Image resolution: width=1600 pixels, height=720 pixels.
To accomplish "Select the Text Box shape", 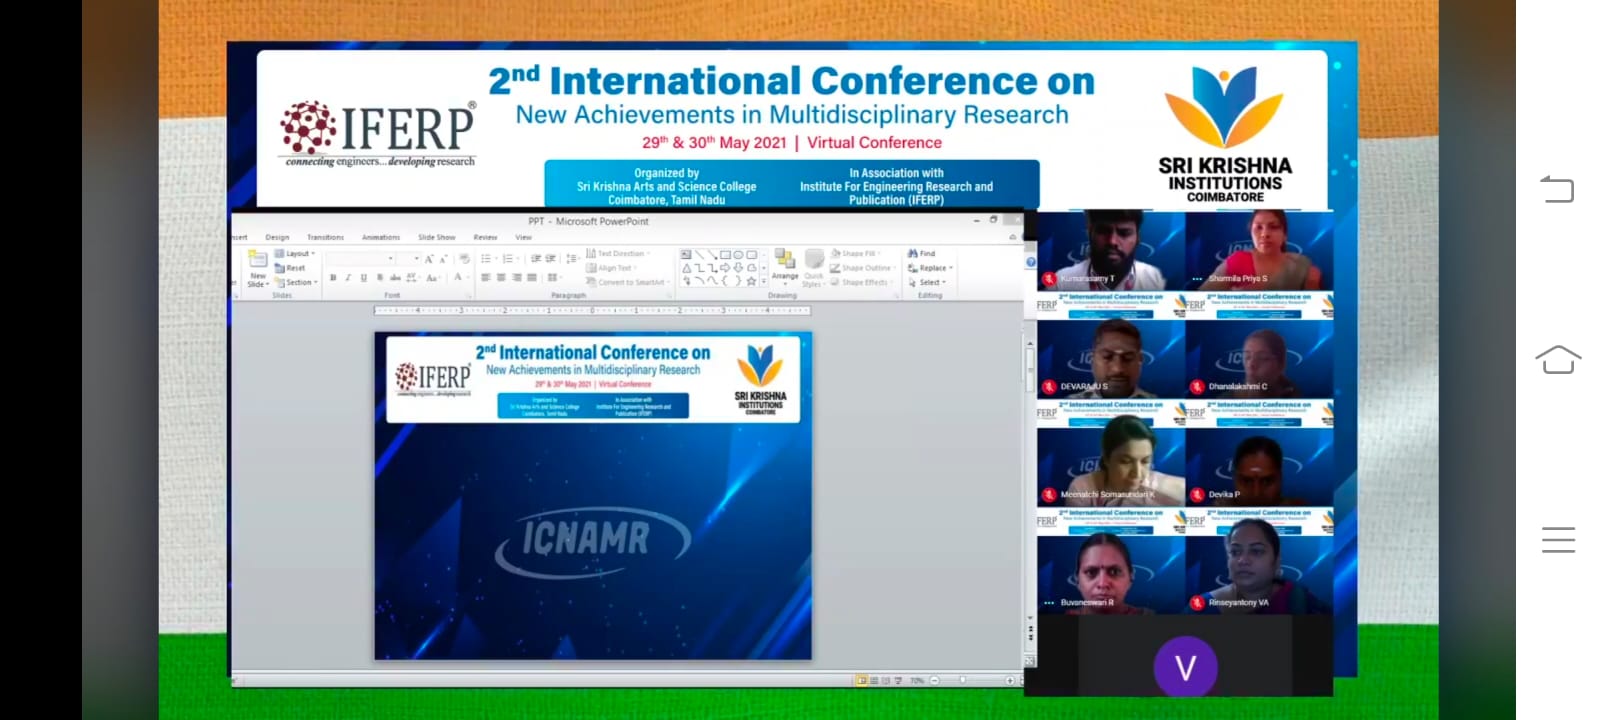I will pos(686,254).
